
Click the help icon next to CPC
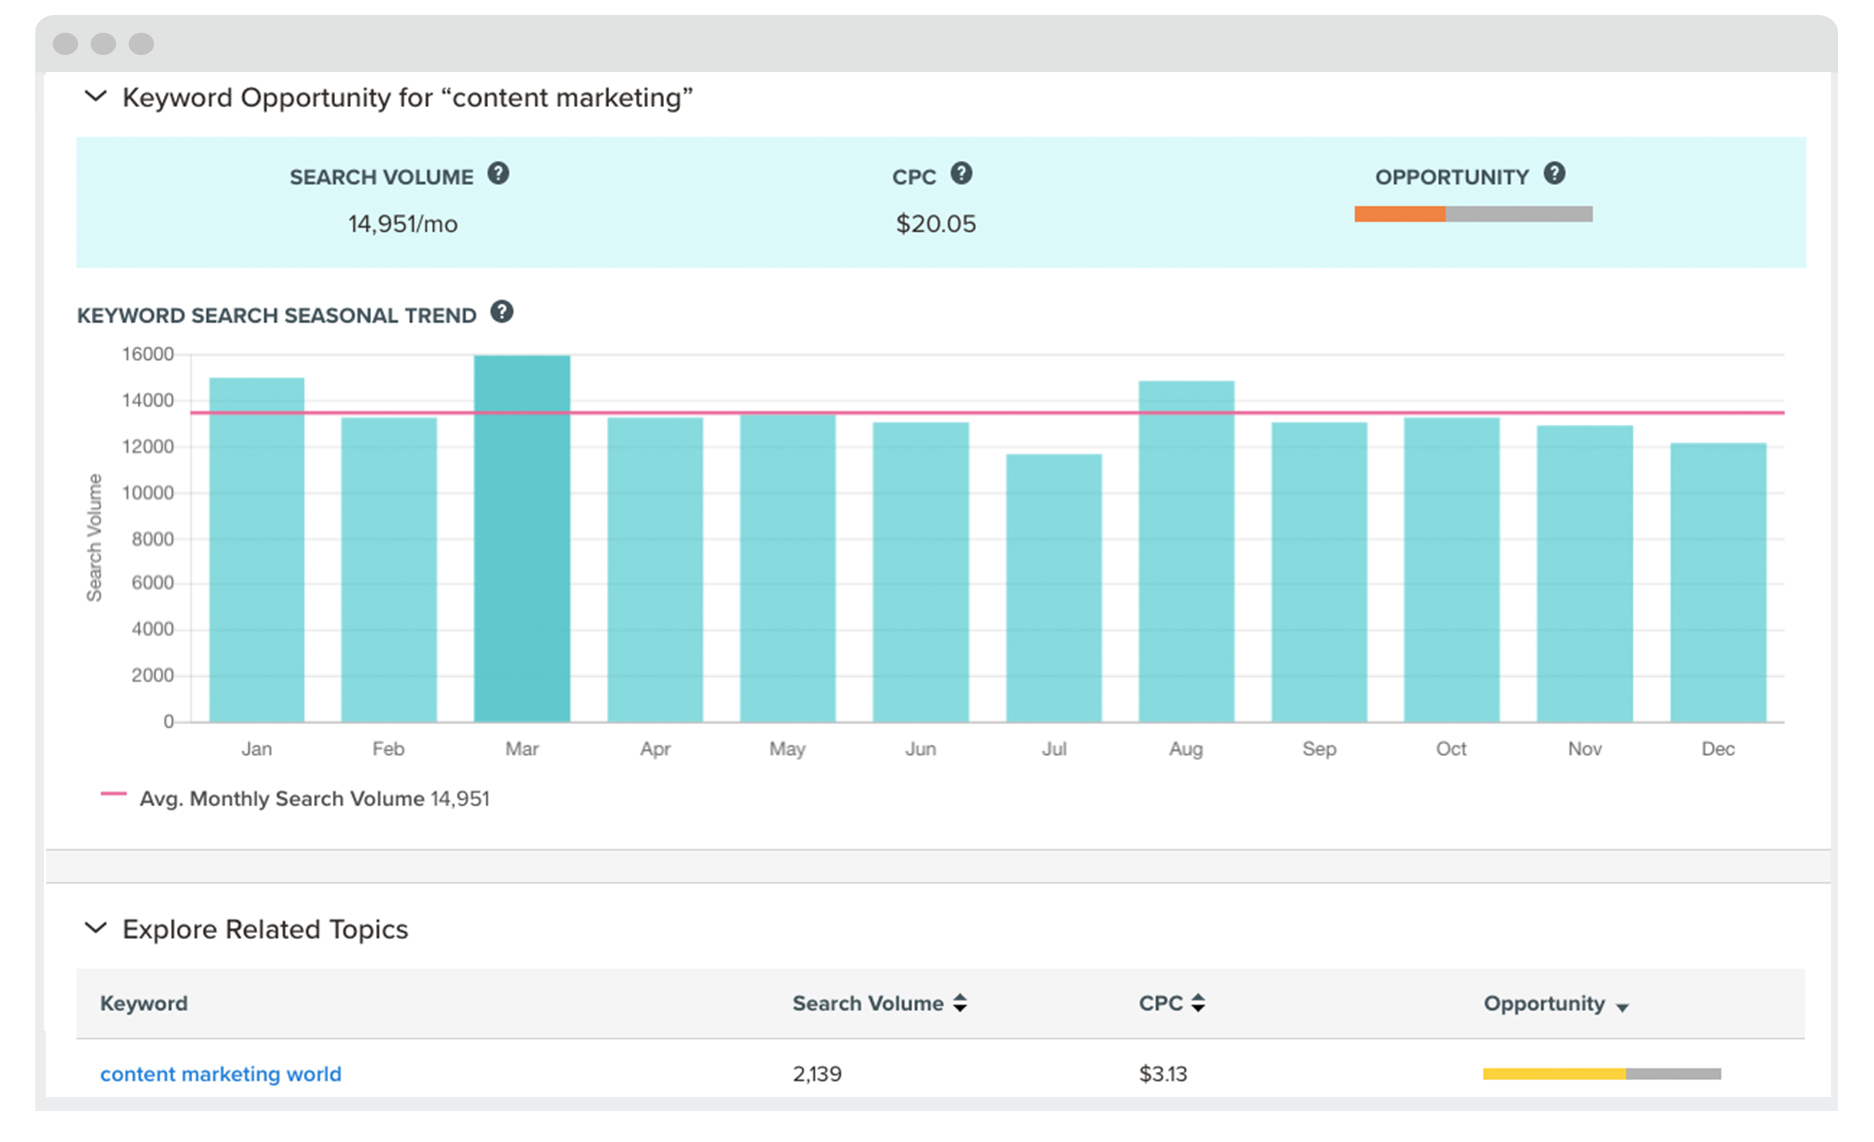click(x=961, y=174)
